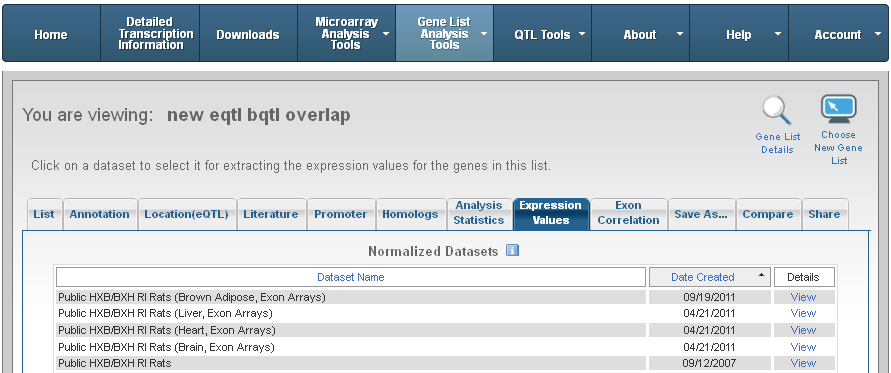Open the Microarray Analysis Tools menu
The image size is (891, 373).
tap(347, 34)
